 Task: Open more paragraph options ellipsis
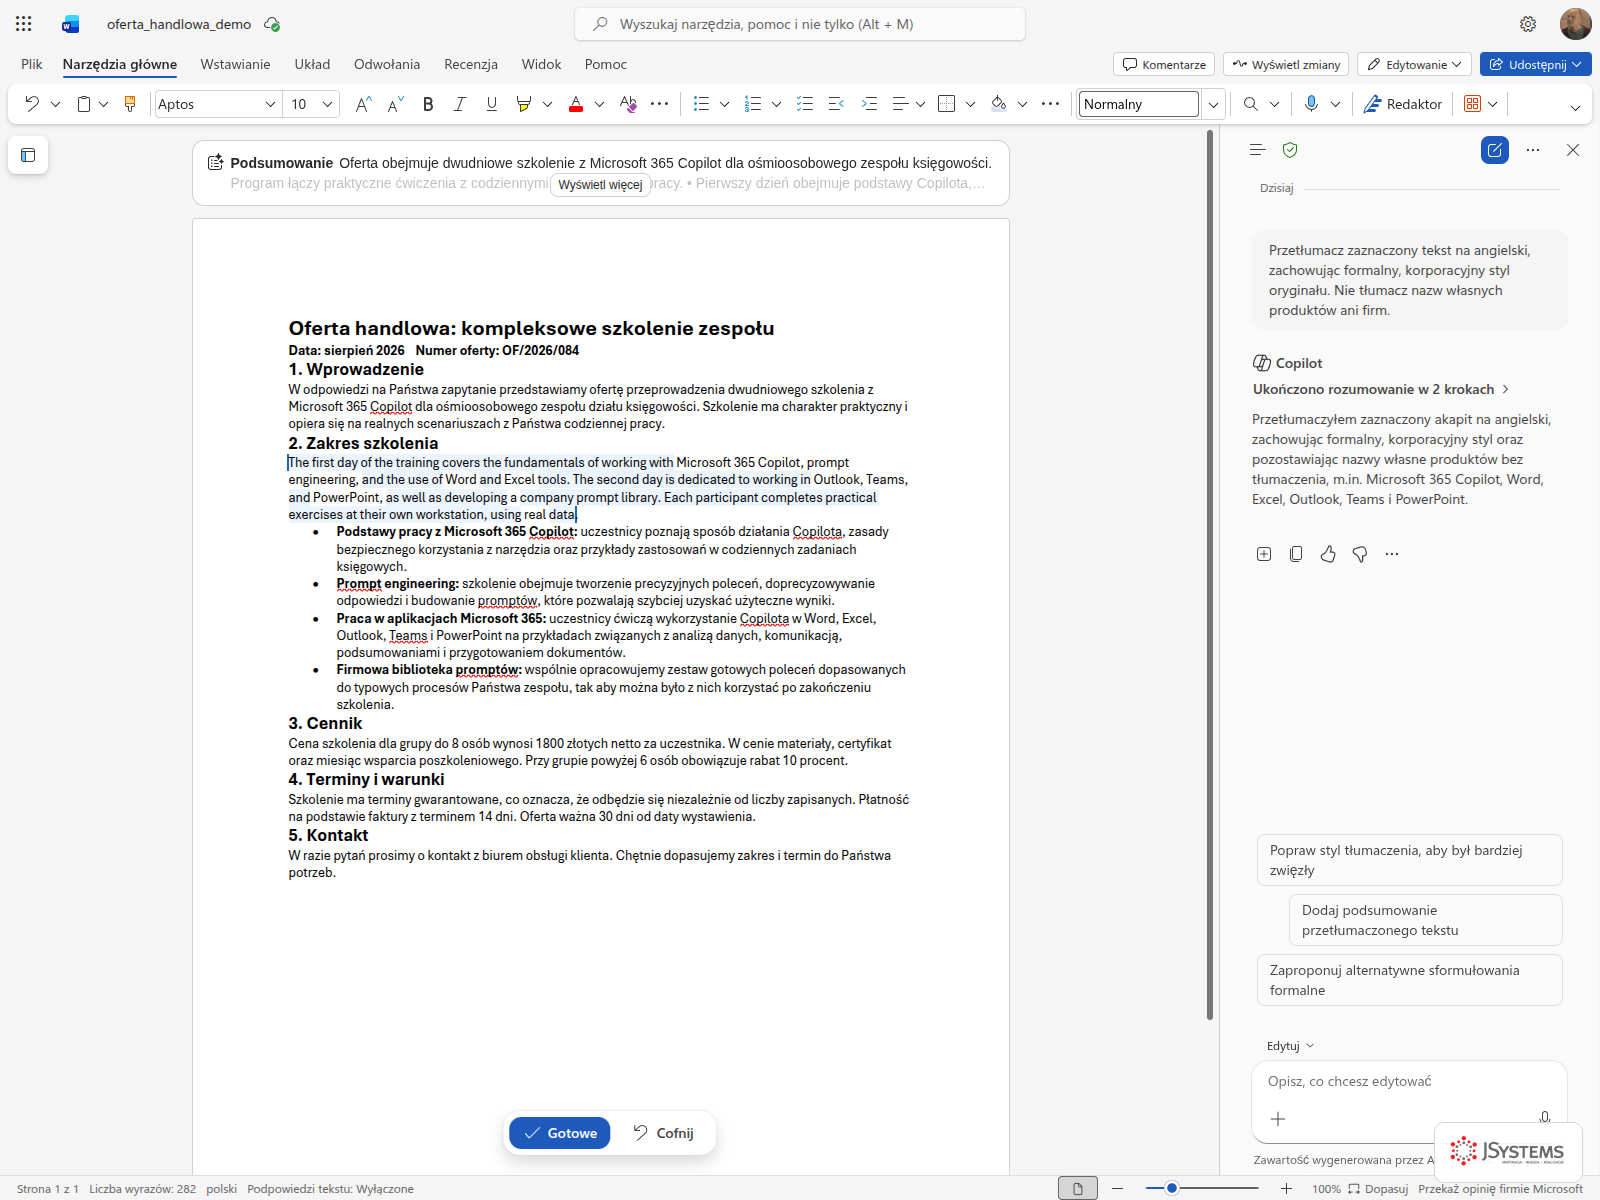click(x=1050, y=104)
